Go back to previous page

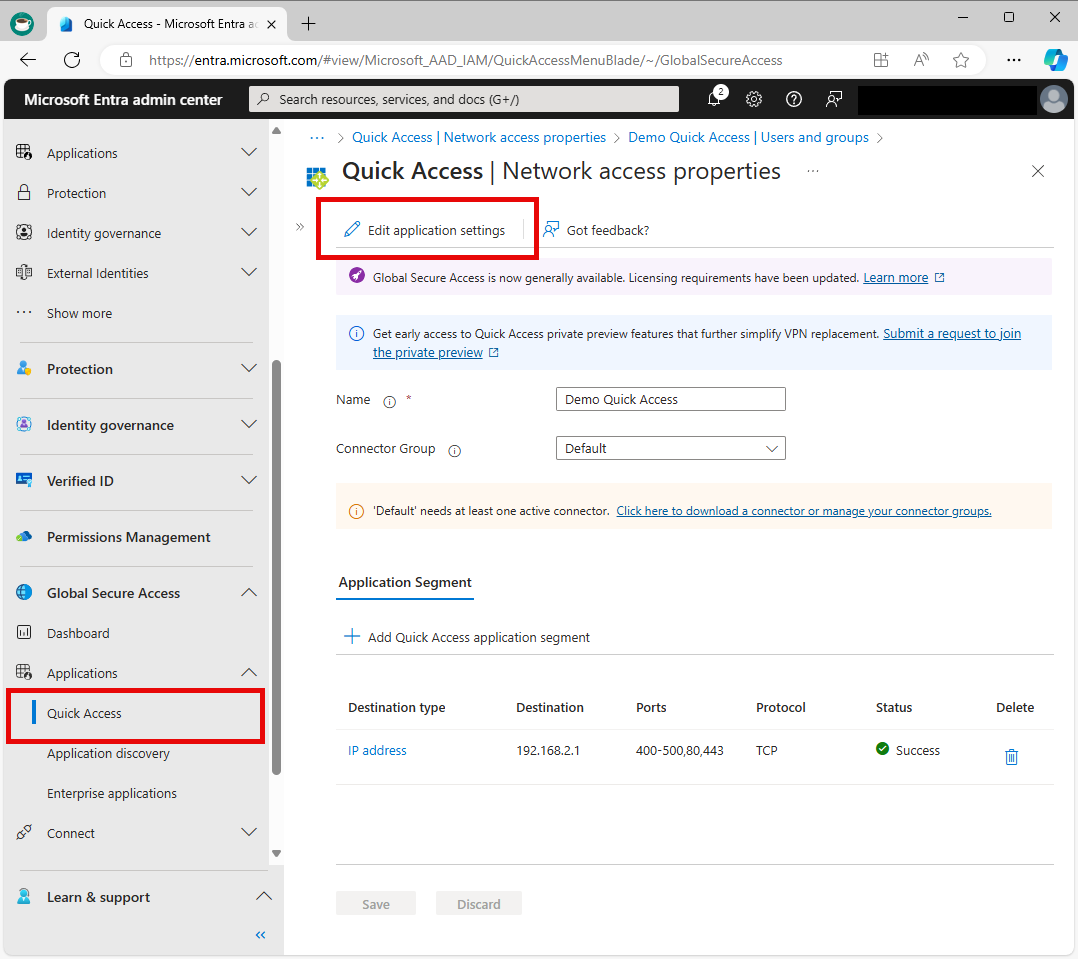(x=28, y=60)
